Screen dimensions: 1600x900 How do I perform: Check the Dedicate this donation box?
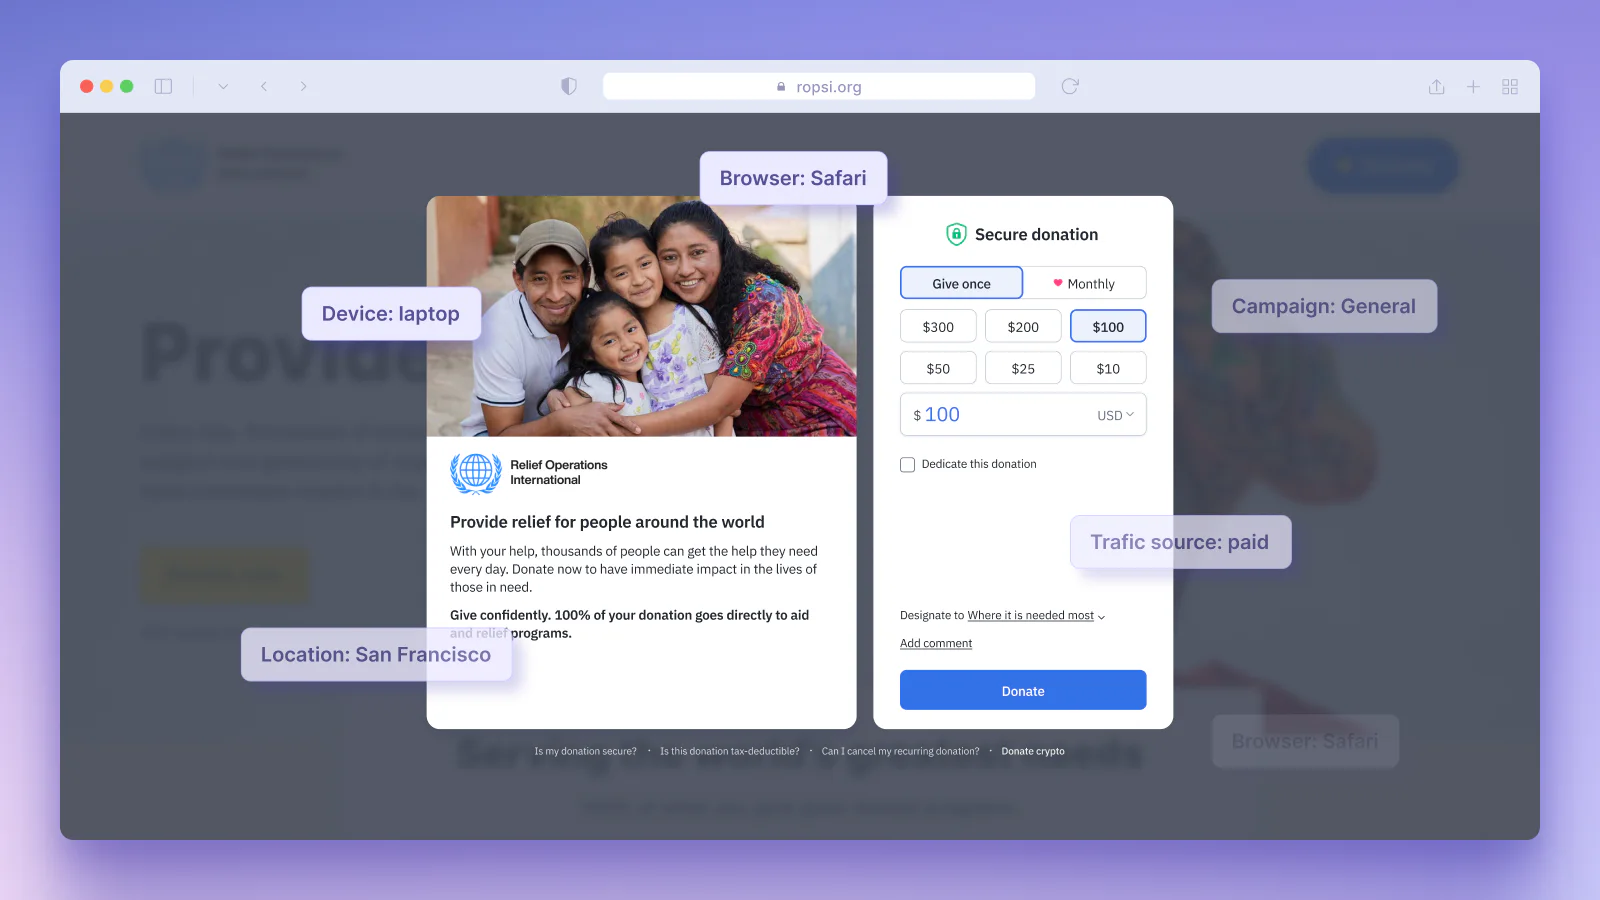pyautogui.click(x=908, y=465)
